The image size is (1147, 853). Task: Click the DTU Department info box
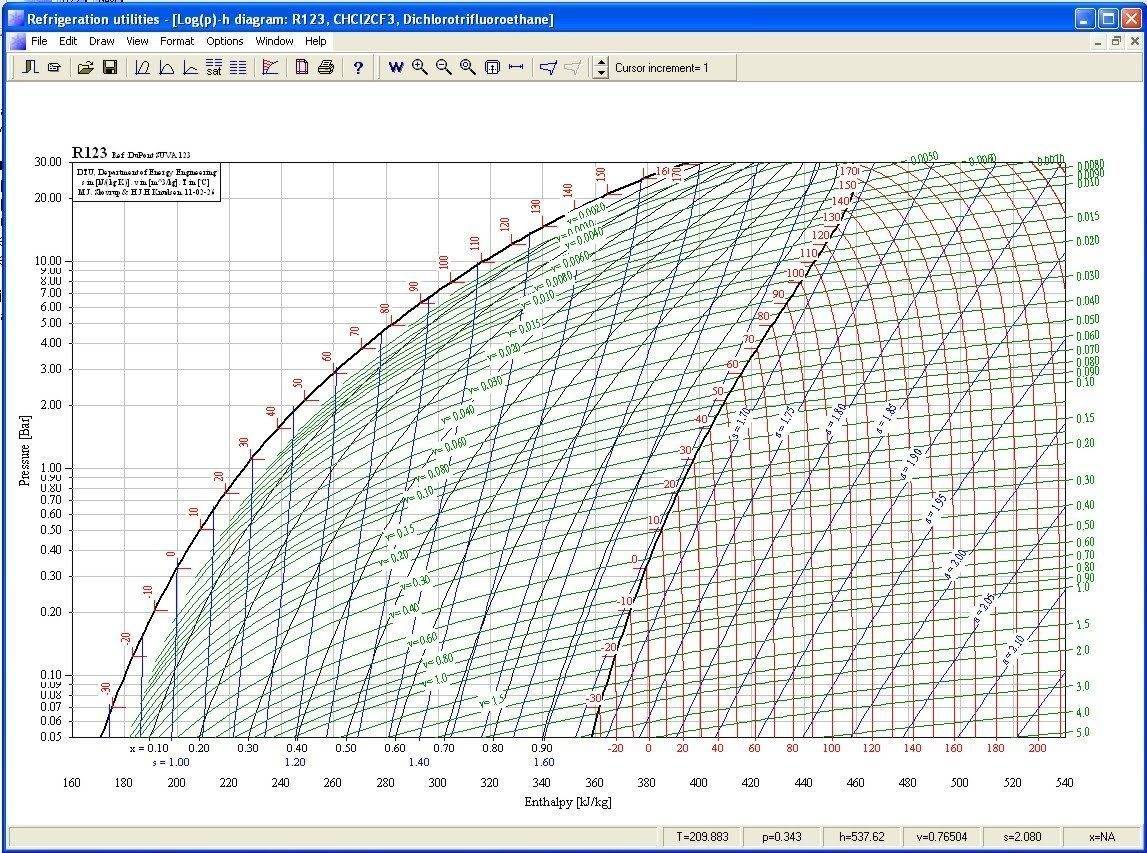coord(146,182)
